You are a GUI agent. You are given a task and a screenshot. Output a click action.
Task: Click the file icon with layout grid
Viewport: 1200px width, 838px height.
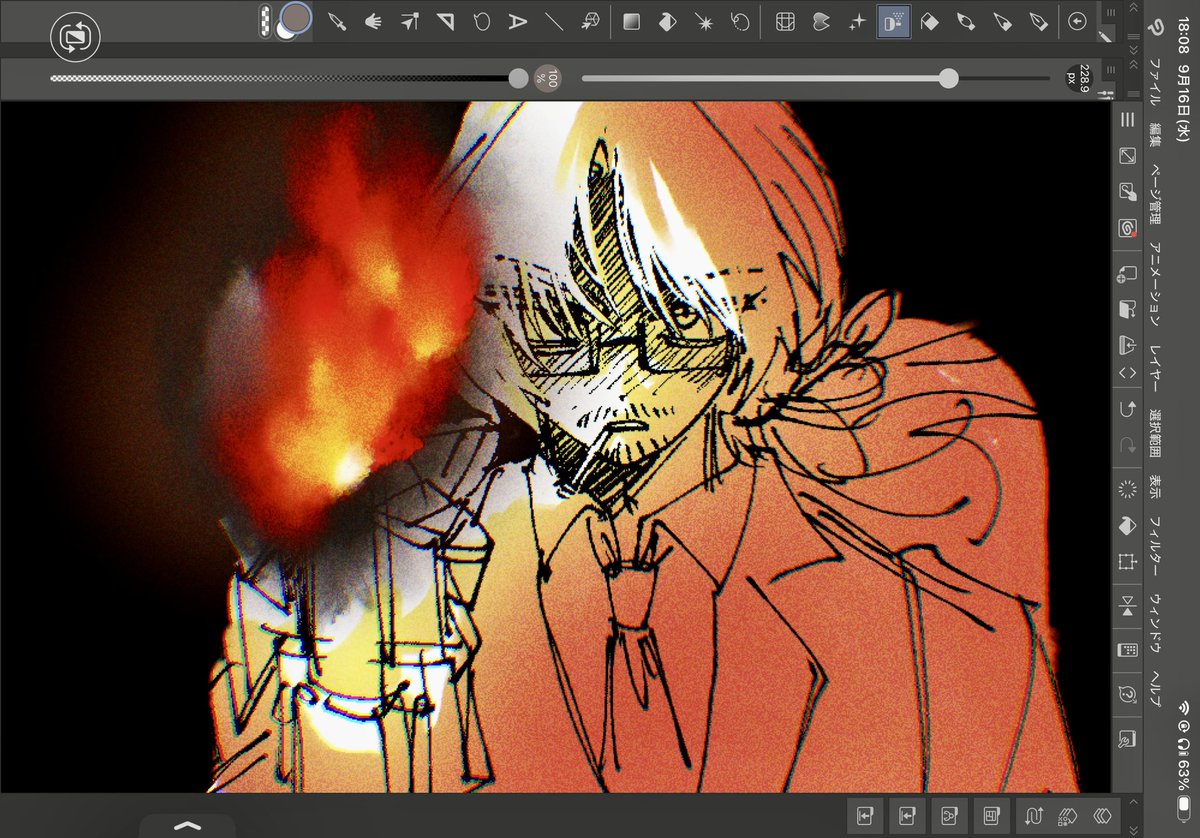pos(991,815)
